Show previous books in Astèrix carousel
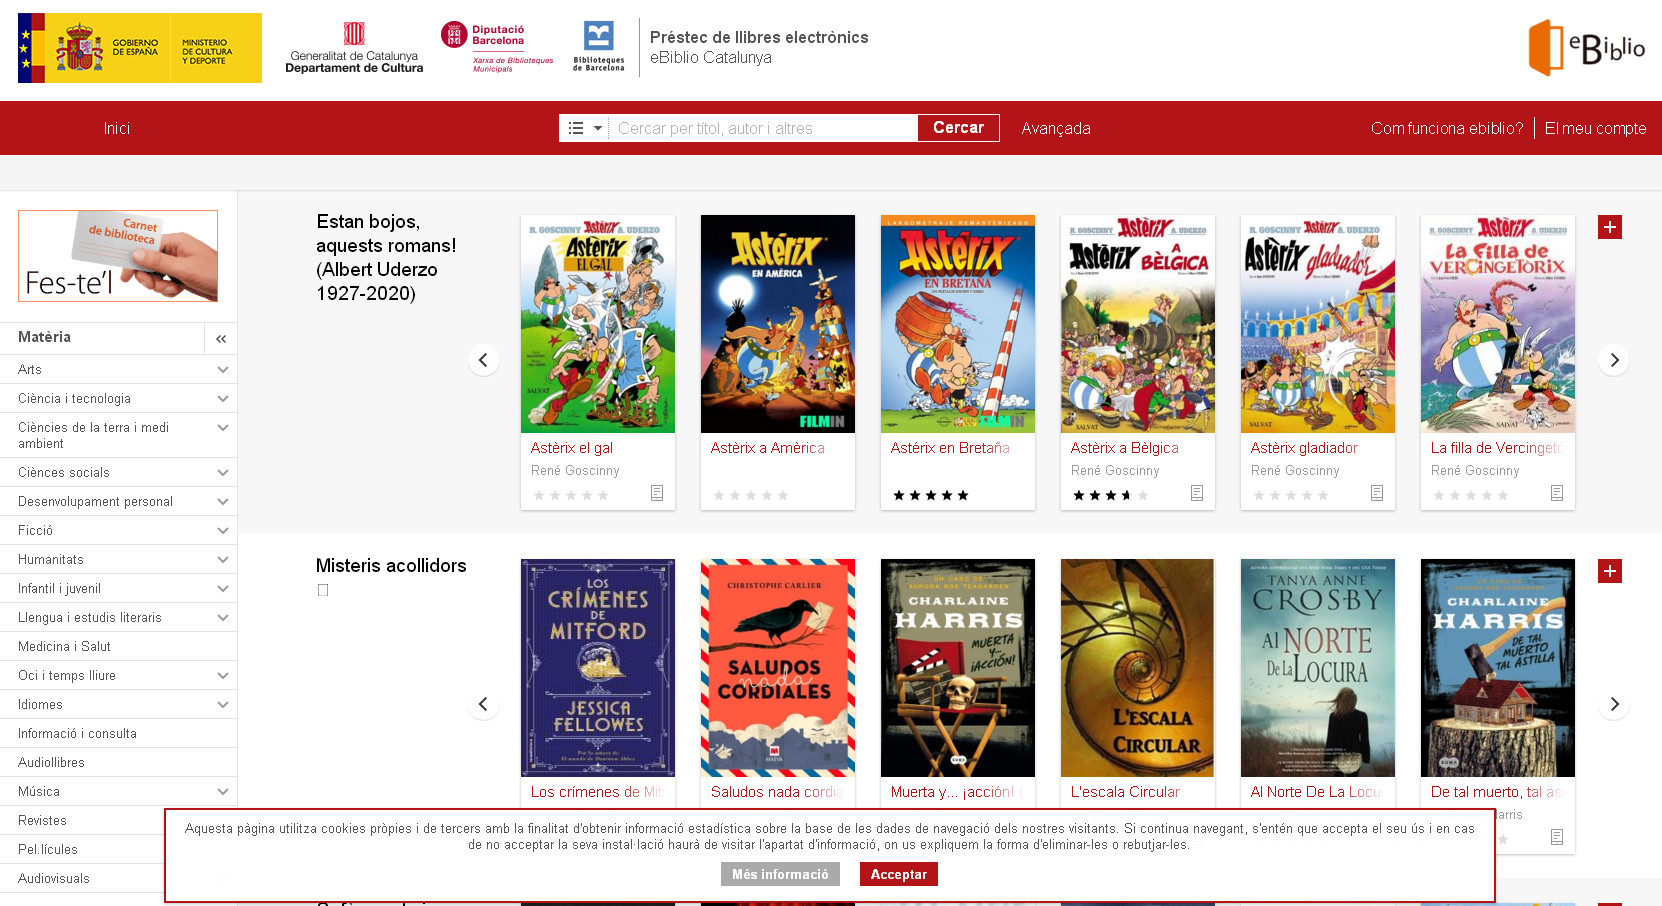 pyautogui.click(x=483, y=360)
